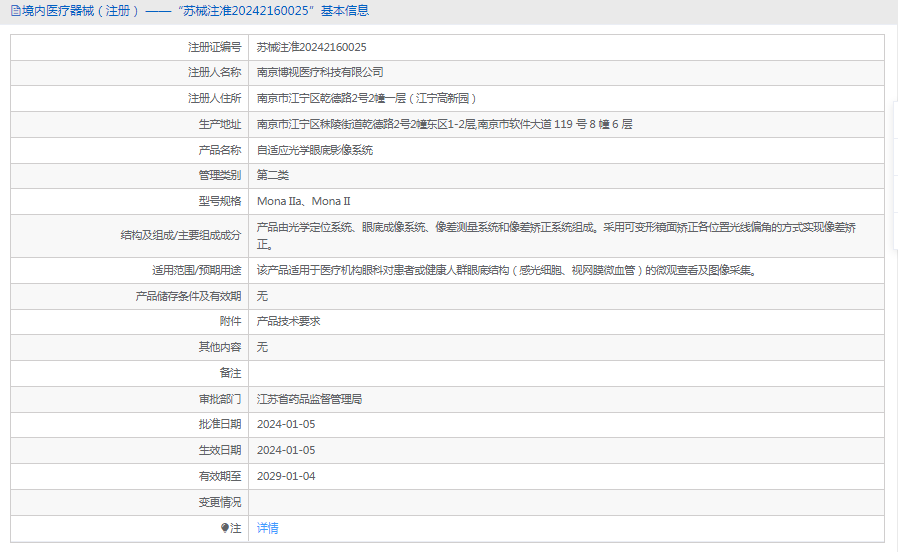Select the approval date 2024-01-05 in 批准日期 row

[286, 424]
